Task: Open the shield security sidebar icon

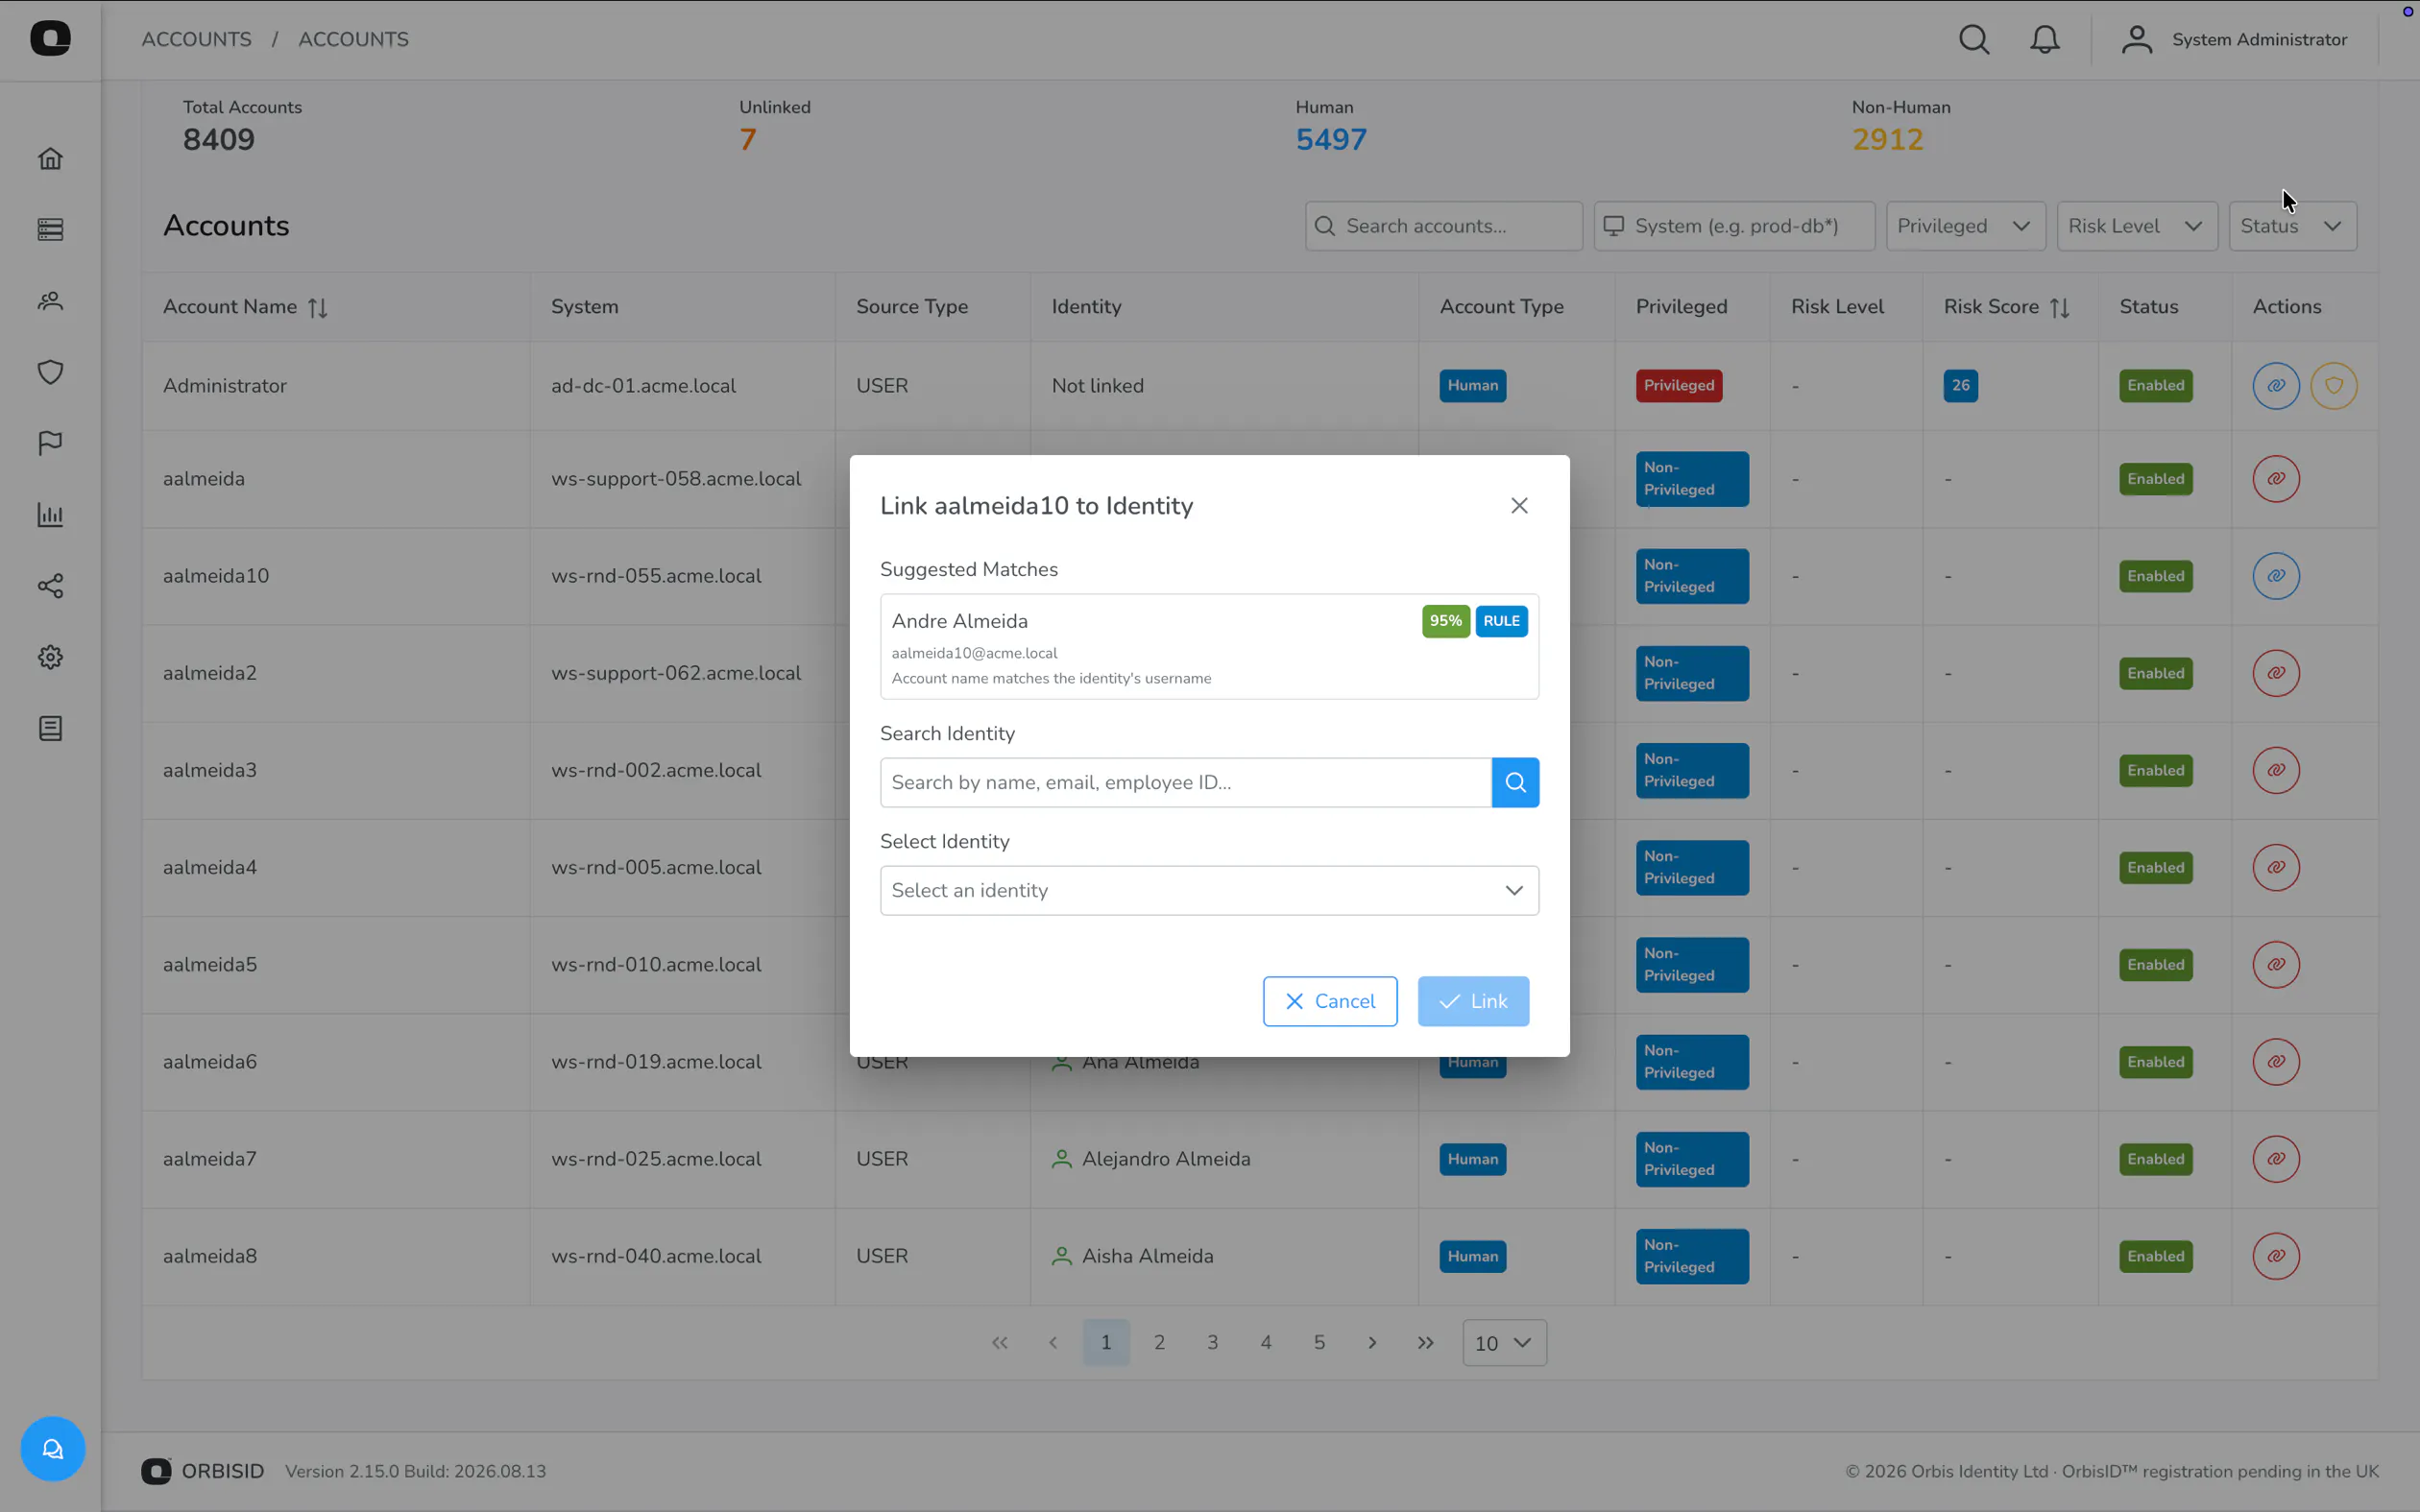Action: tap(50, 372)
